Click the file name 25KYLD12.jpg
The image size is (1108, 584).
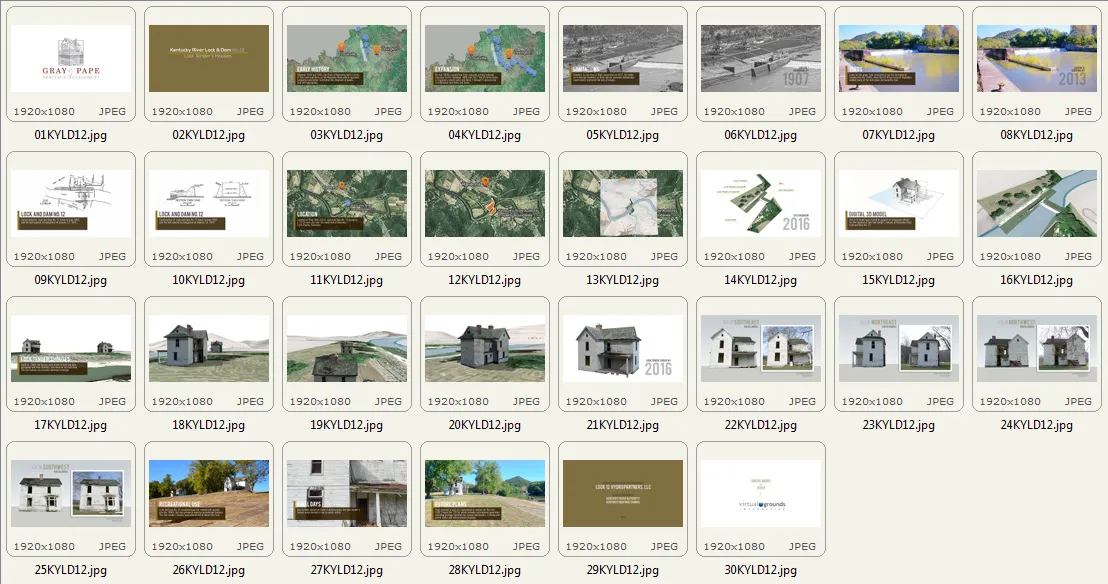point(71,570)
